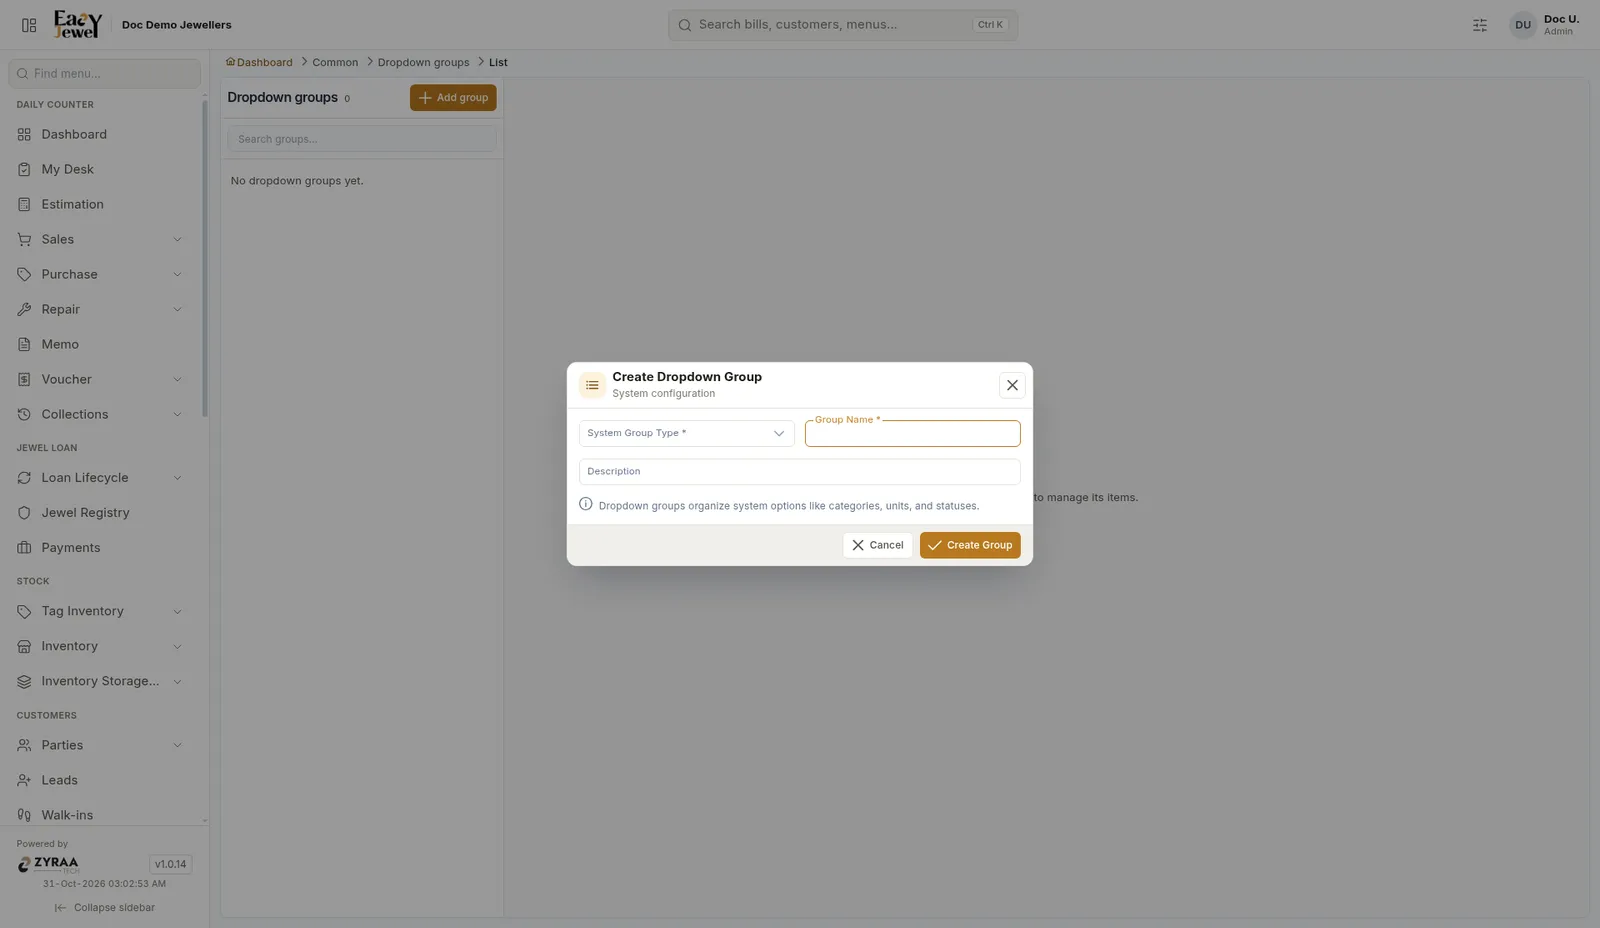The image size is (1600, 928).
Task: Click the Leads add-user icon
Action: point(24,780)
